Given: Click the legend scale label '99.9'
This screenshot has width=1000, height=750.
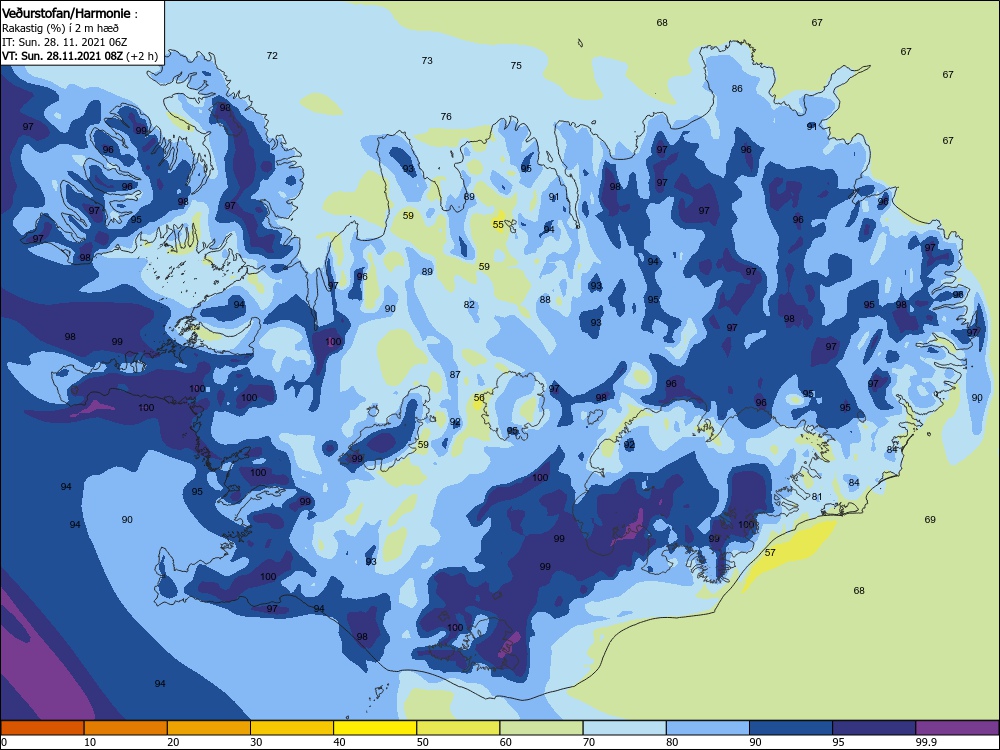Looking at the screenshot, I should click(x=926, y=742).
